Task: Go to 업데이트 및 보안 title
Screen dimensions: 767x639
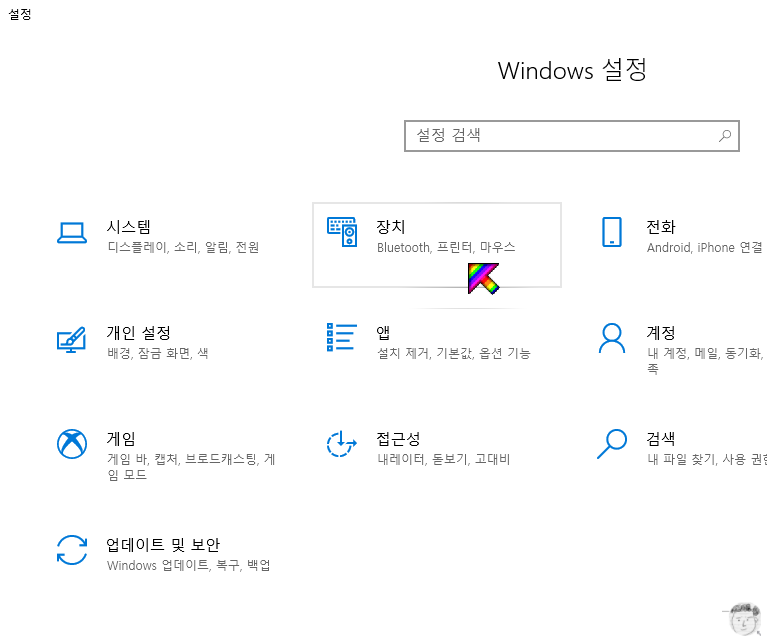Action: [163, 545]
